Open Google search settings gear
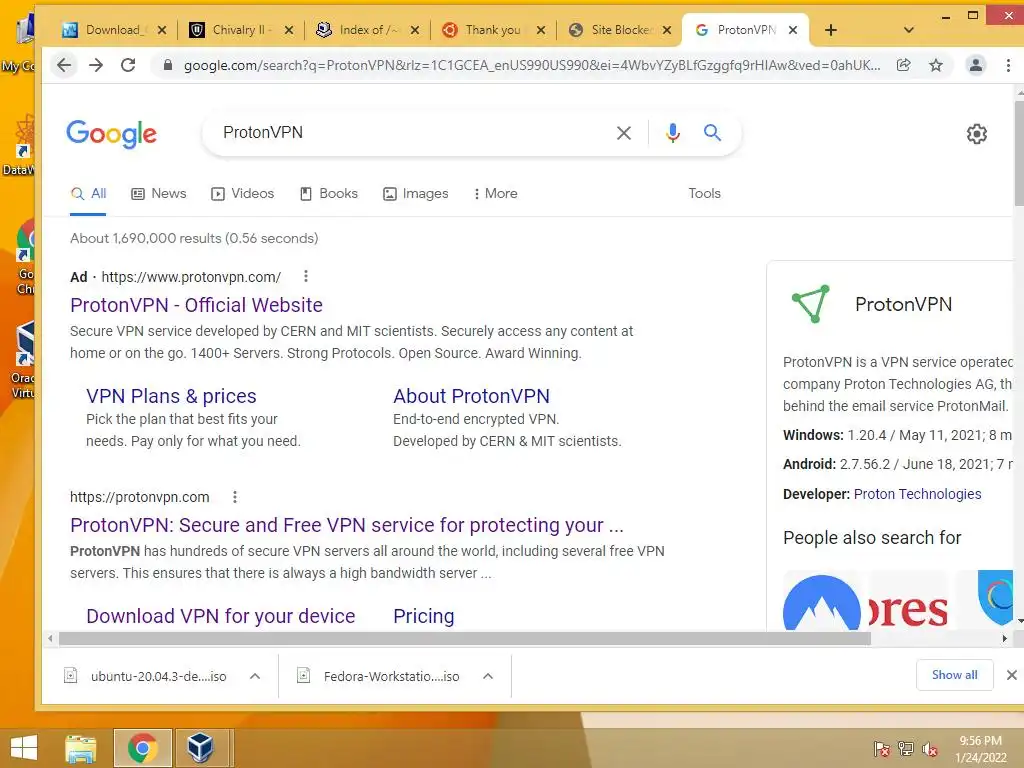1024x768 pixels. pos(976,134)
